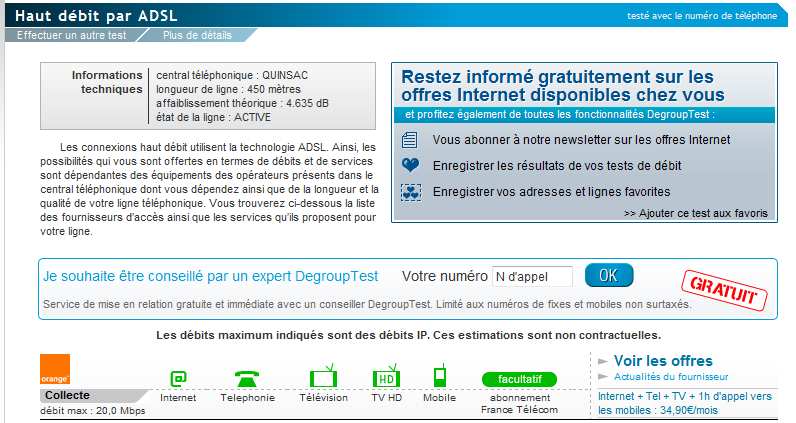The height and width of the screenshot is (423, 796).
Task: Click the green facultatif badge
Action: 519,379
